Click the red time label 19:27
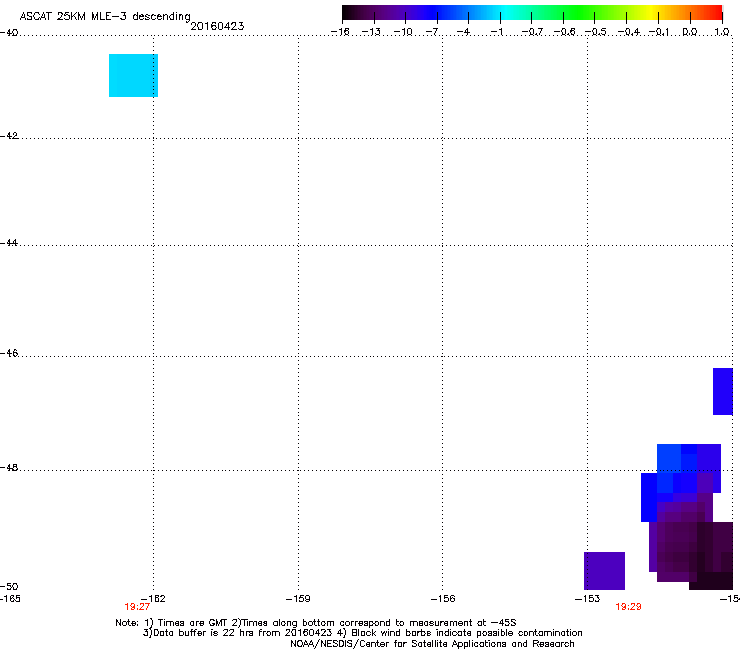This screenshot has width=740, height=650. (x=137, y=607)
